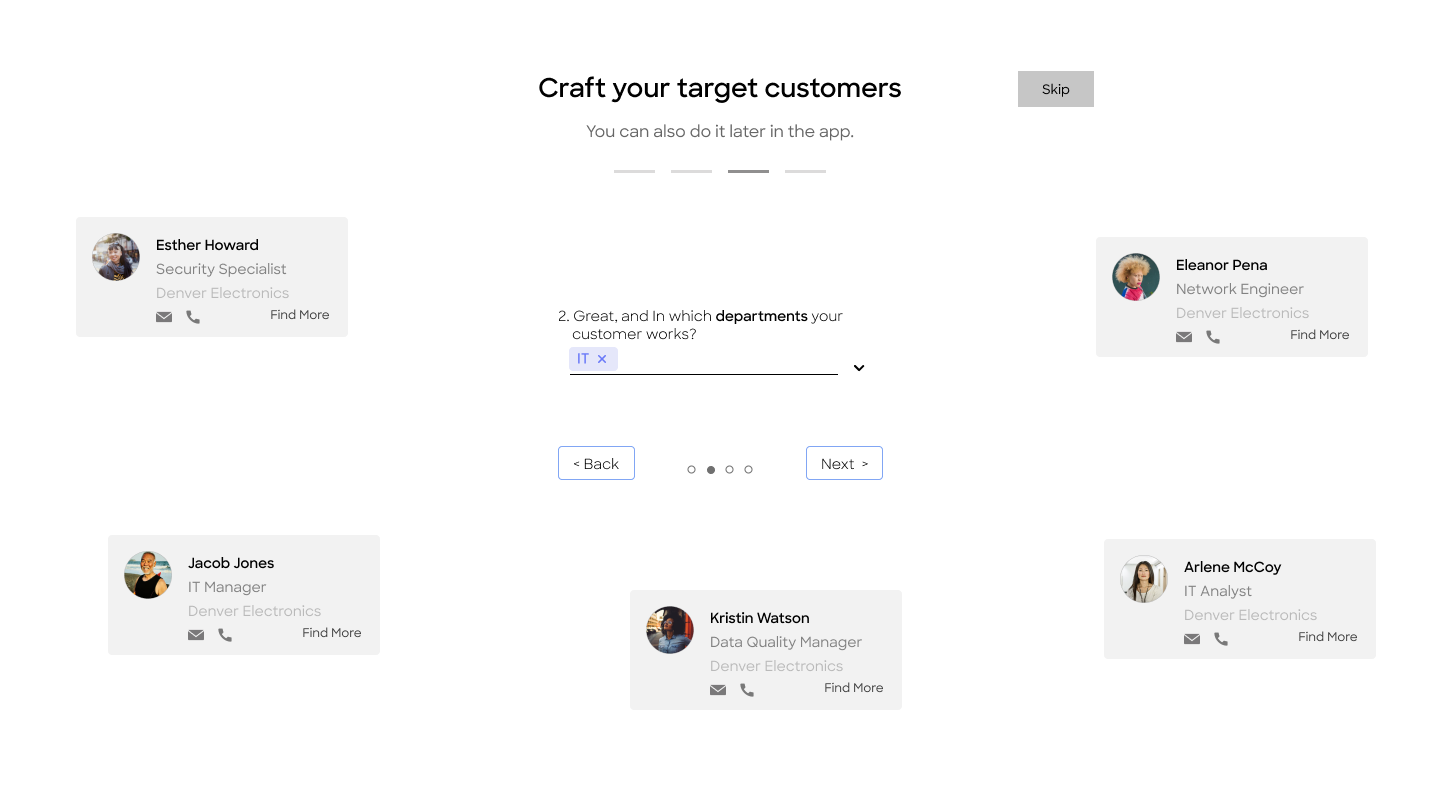This screenshot has width=1440, height=787.
Task: Select the third pagination dot
Action: (730, 470)
